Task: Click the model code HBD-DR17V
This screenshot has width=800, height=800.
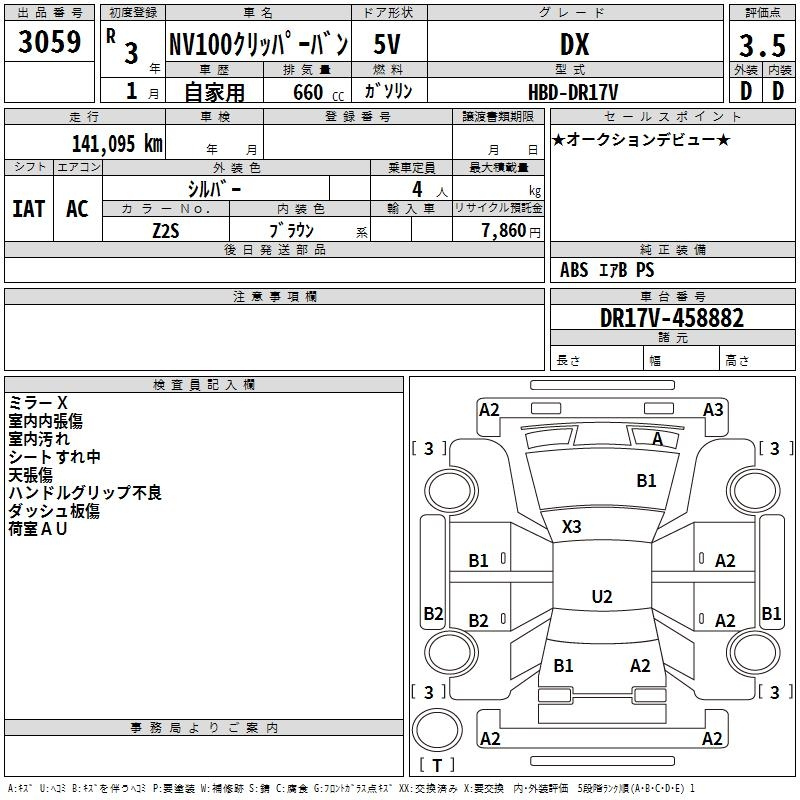Action: (573, 91)
